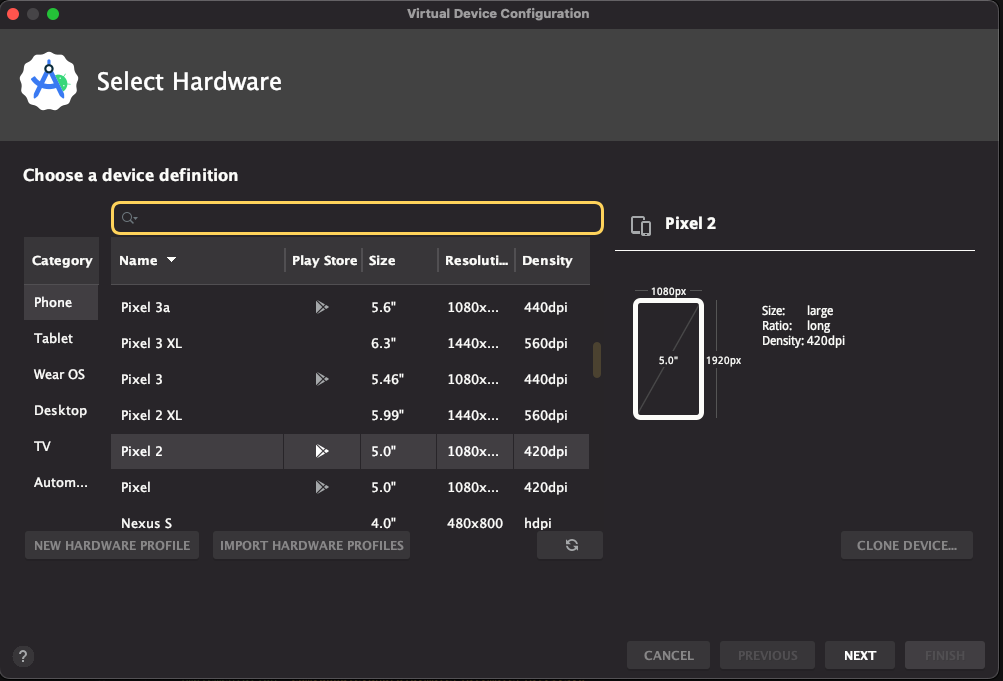This screenshot has width=1003, height=681.
Task: Select the Pixel 2 device name
Action: coord(141,451)
